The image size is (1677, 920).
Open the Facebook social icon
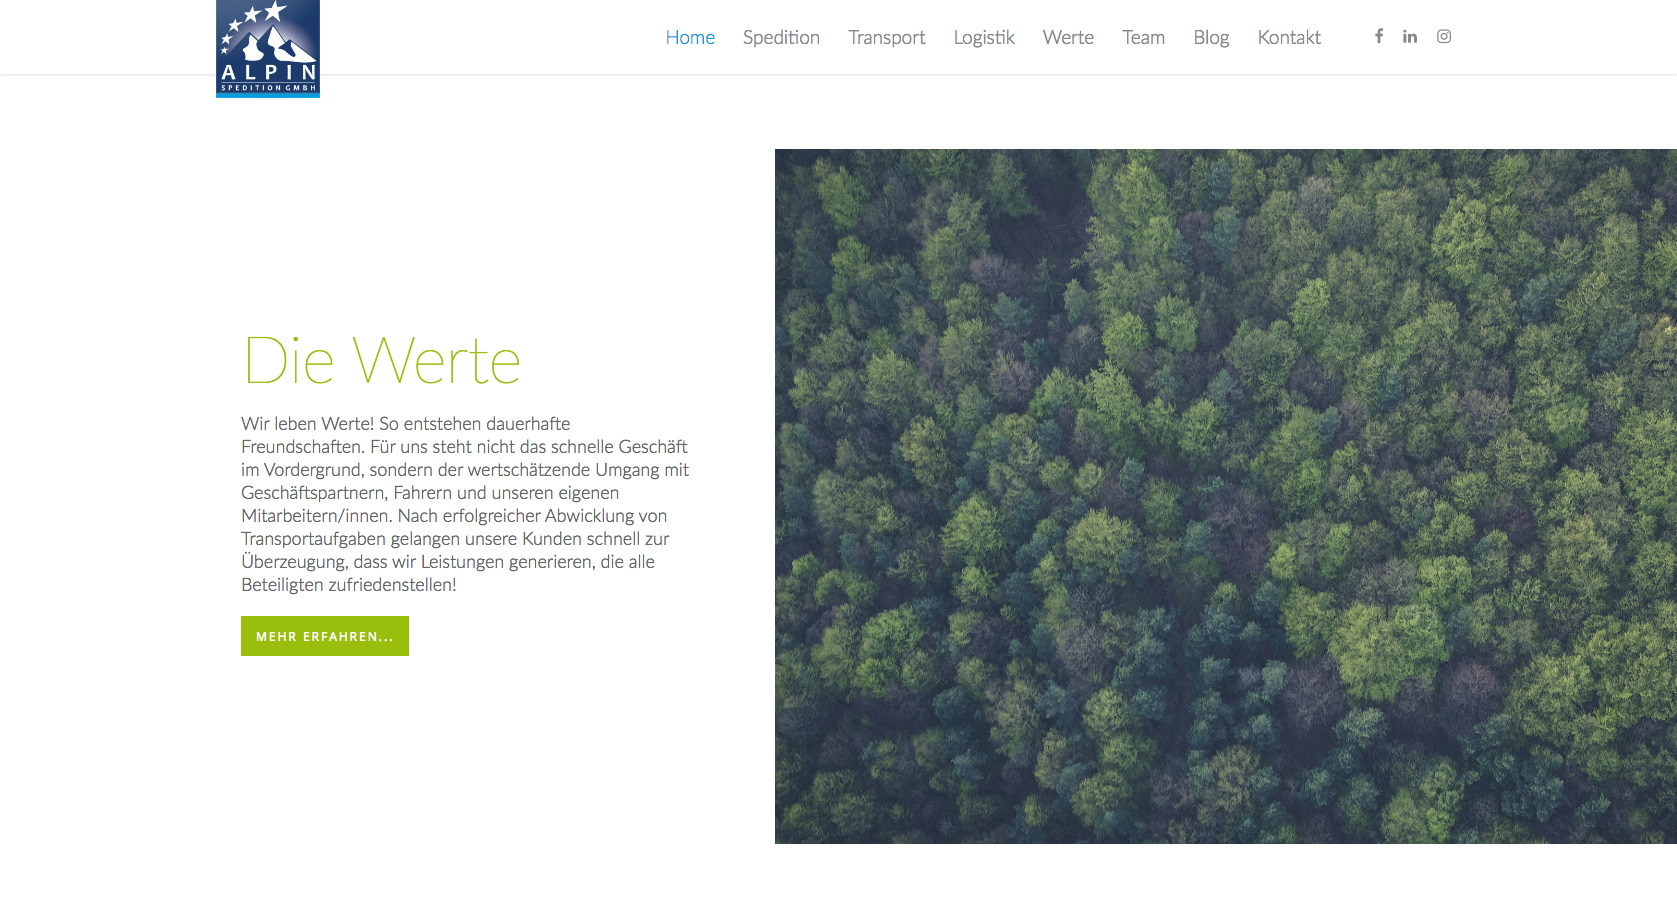[x=1378, y=36]
